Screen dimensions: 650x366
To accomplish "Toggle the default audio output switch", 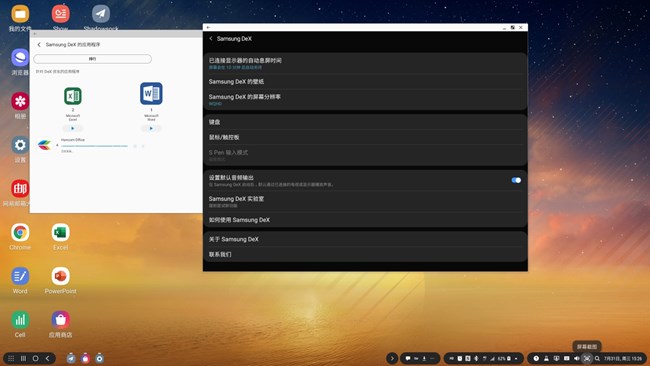I will click(x=516, y=180).
